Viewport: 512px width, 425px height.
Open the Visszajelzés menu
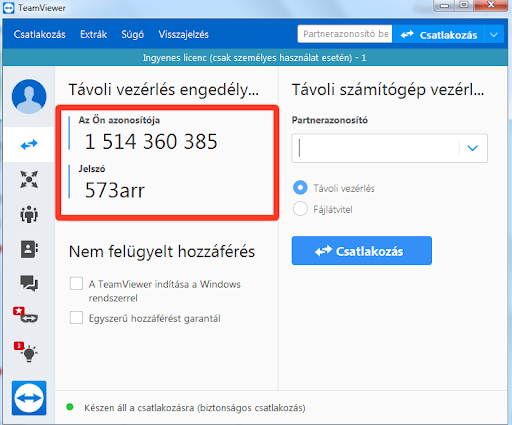pyautogui.click(x=184, y=34)
